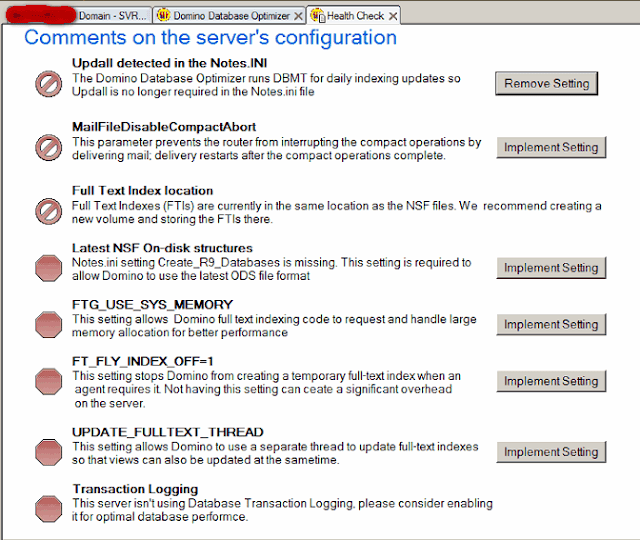Close the Health Check tab
The image size is (640, 540).
[x=393, y=16]
